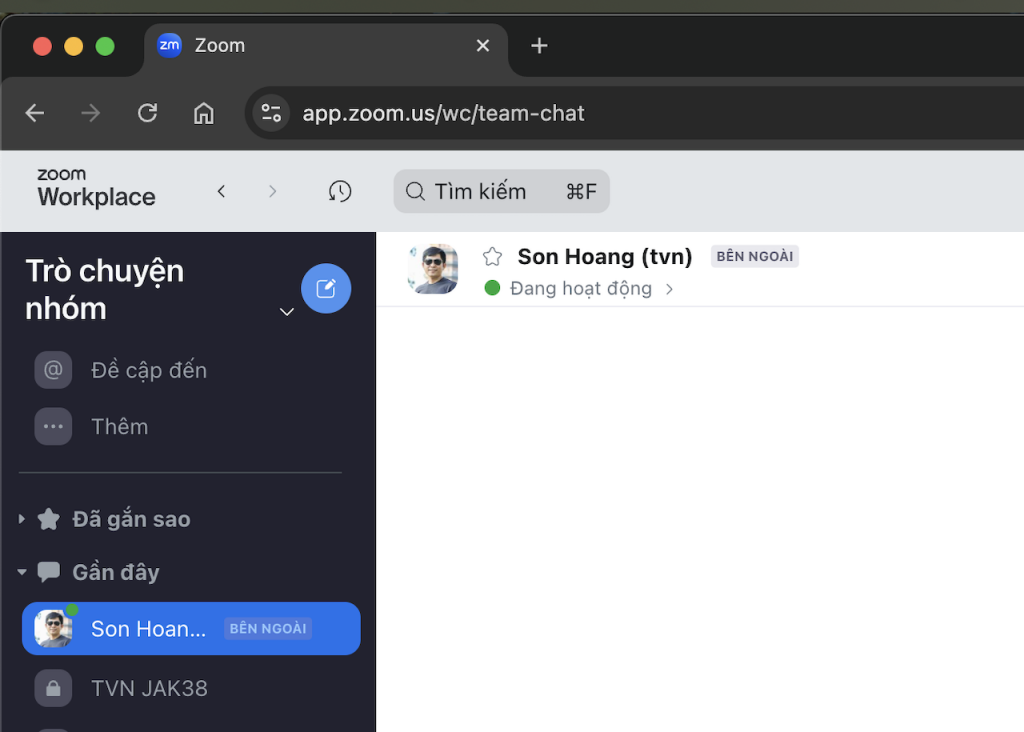Open the history clock icon
This screenshot has height=732, width=1024.
340,191
